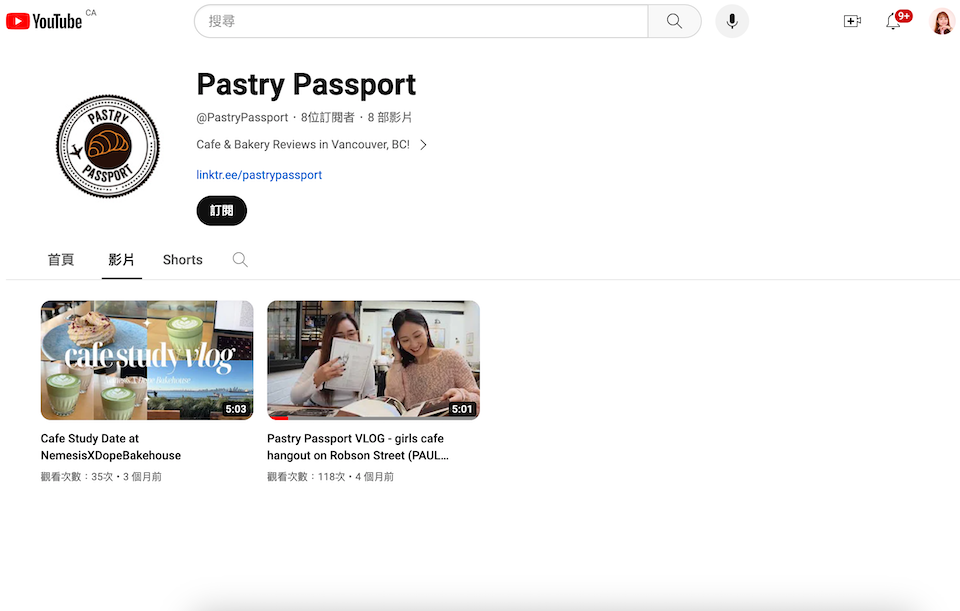This screenshot has height=611, width=960.
Task: Open the notifications bell
Action: [893, 21]
